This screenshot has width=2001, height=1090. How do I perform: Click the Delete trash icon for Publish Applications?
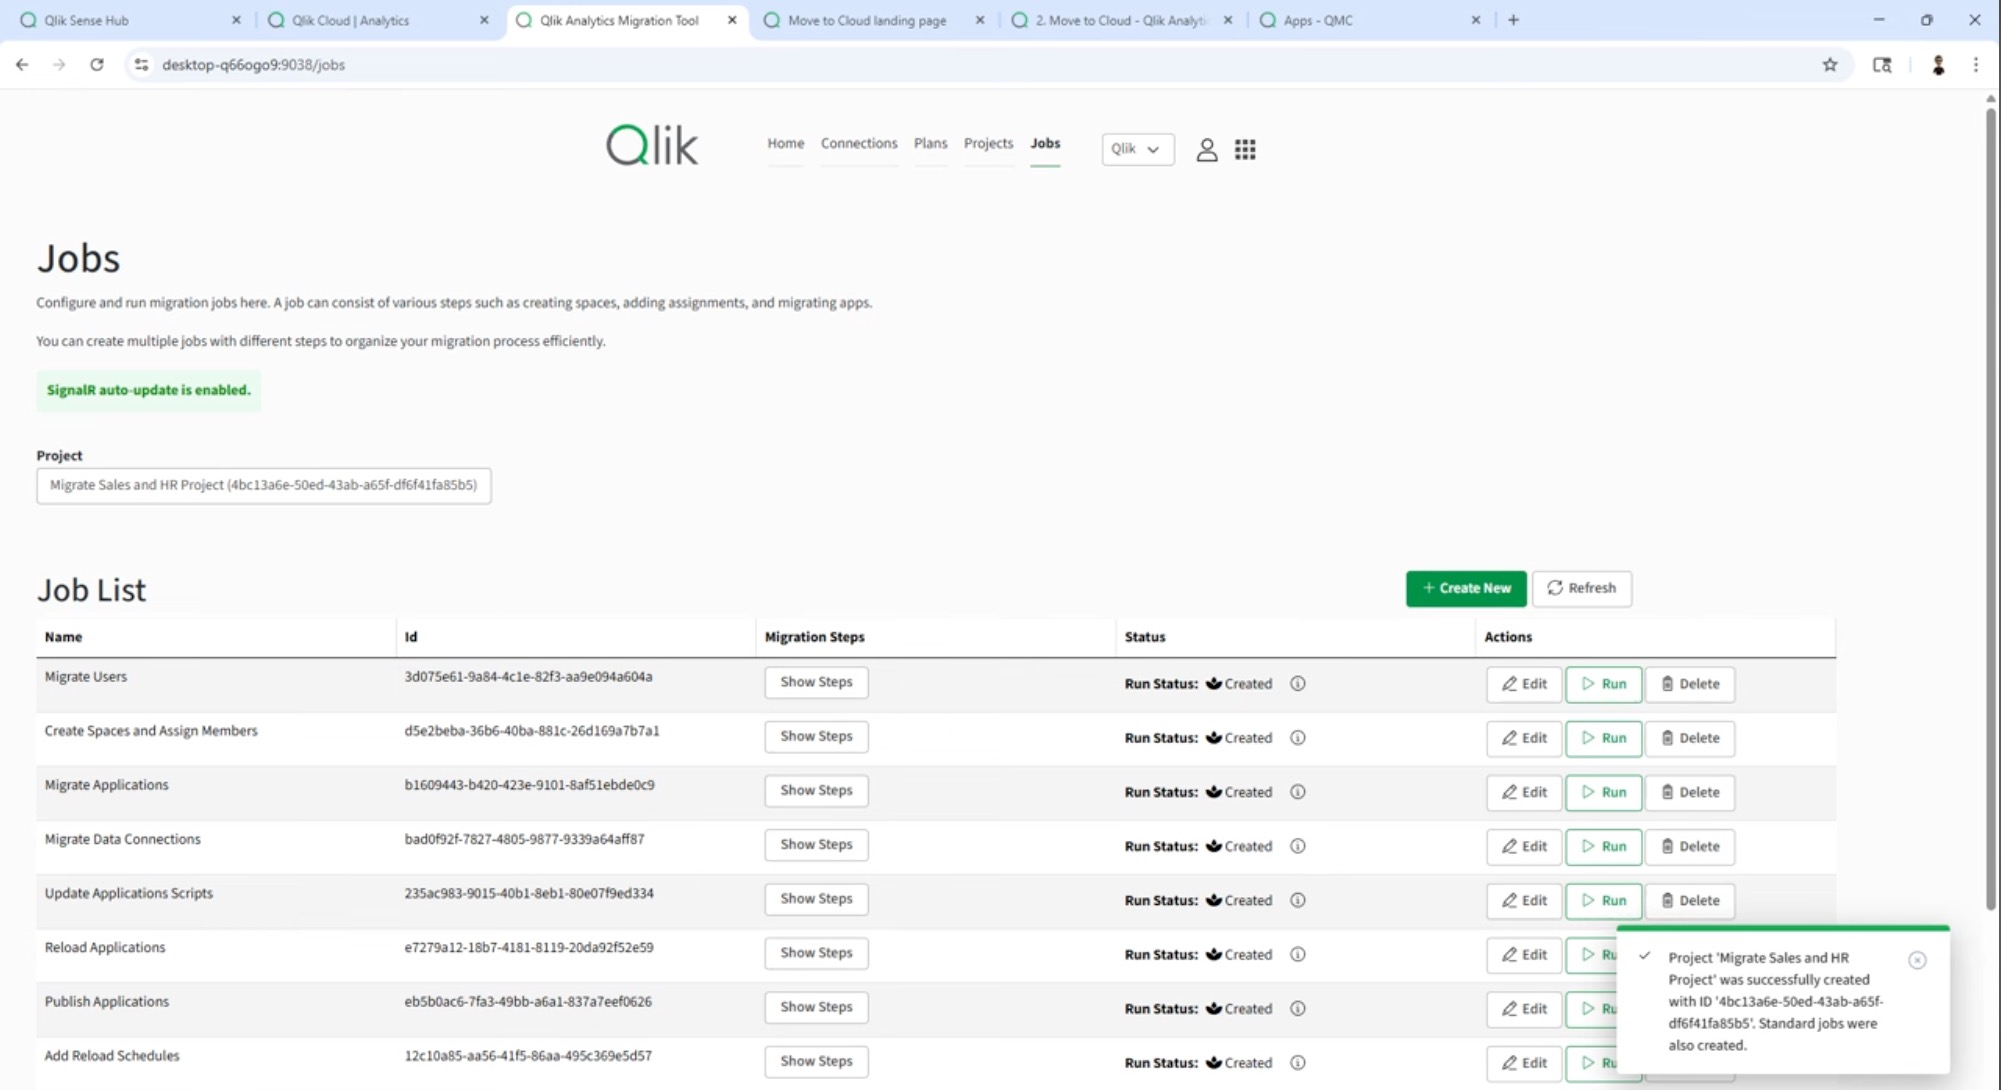(1666, 1008)
